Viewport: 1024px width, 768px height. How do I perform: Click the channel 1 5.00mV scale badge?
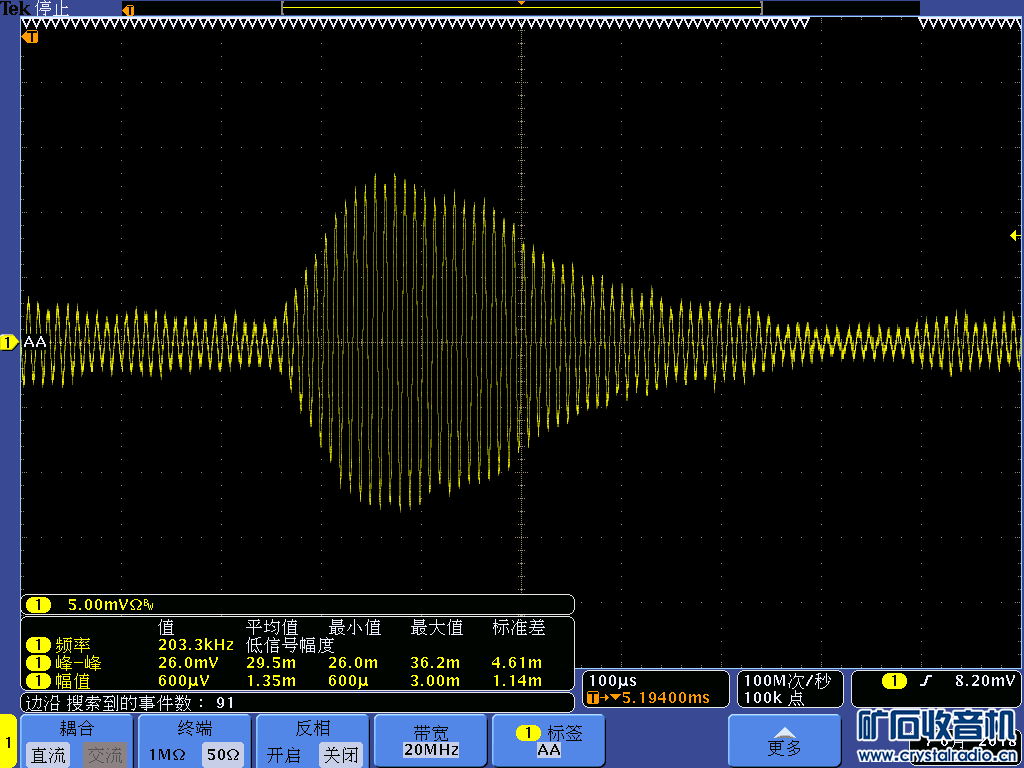[38, 605]
